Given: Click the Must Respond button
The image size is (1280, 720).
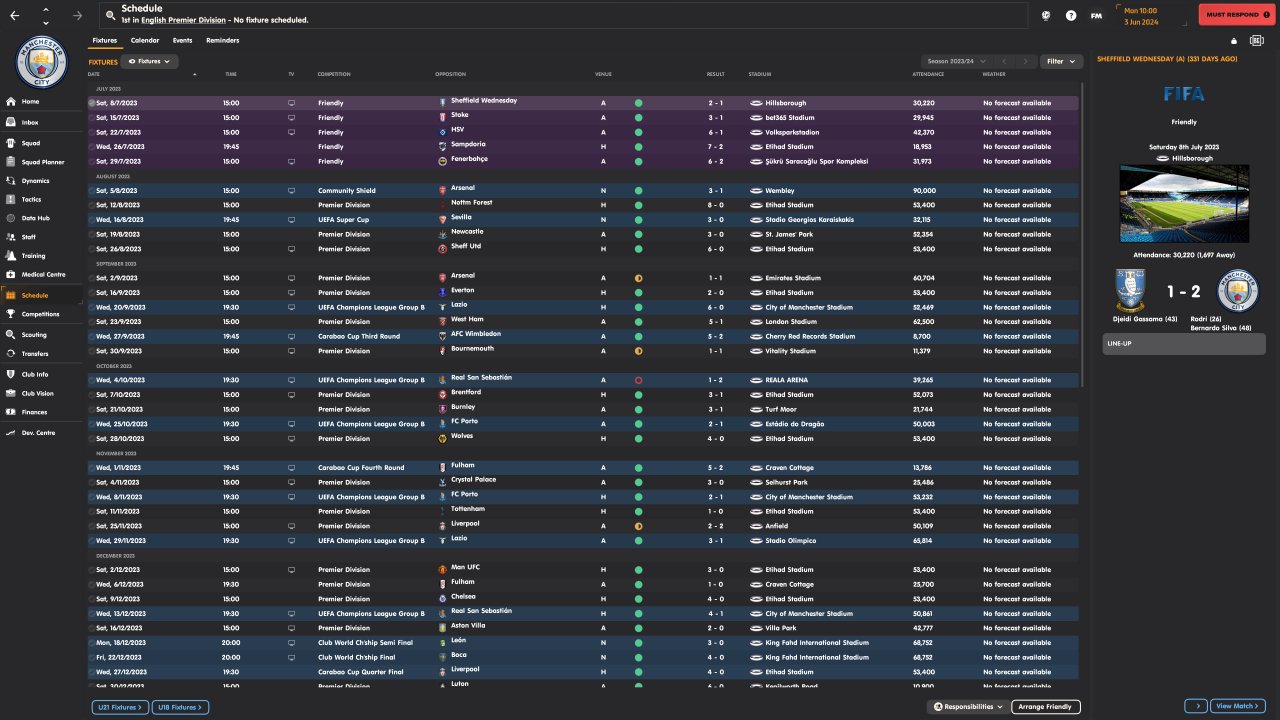Looking at the screenshot, I should coord(1236,15).
